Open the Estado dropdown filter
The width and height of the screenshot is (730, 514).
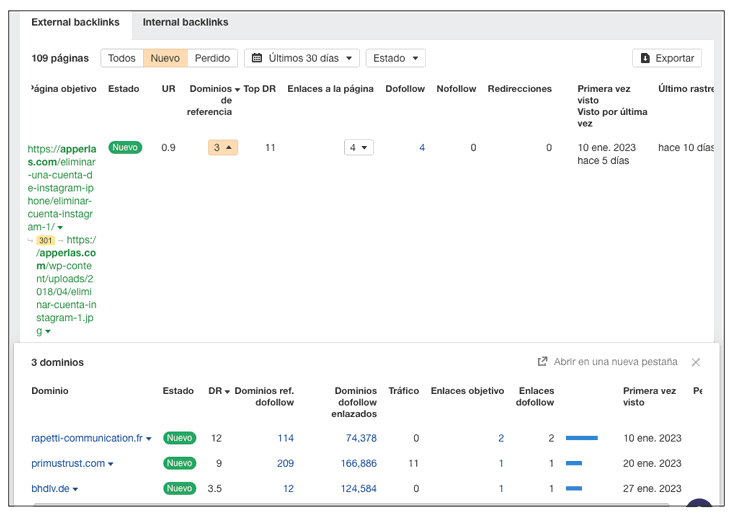(x=395, y=58)
